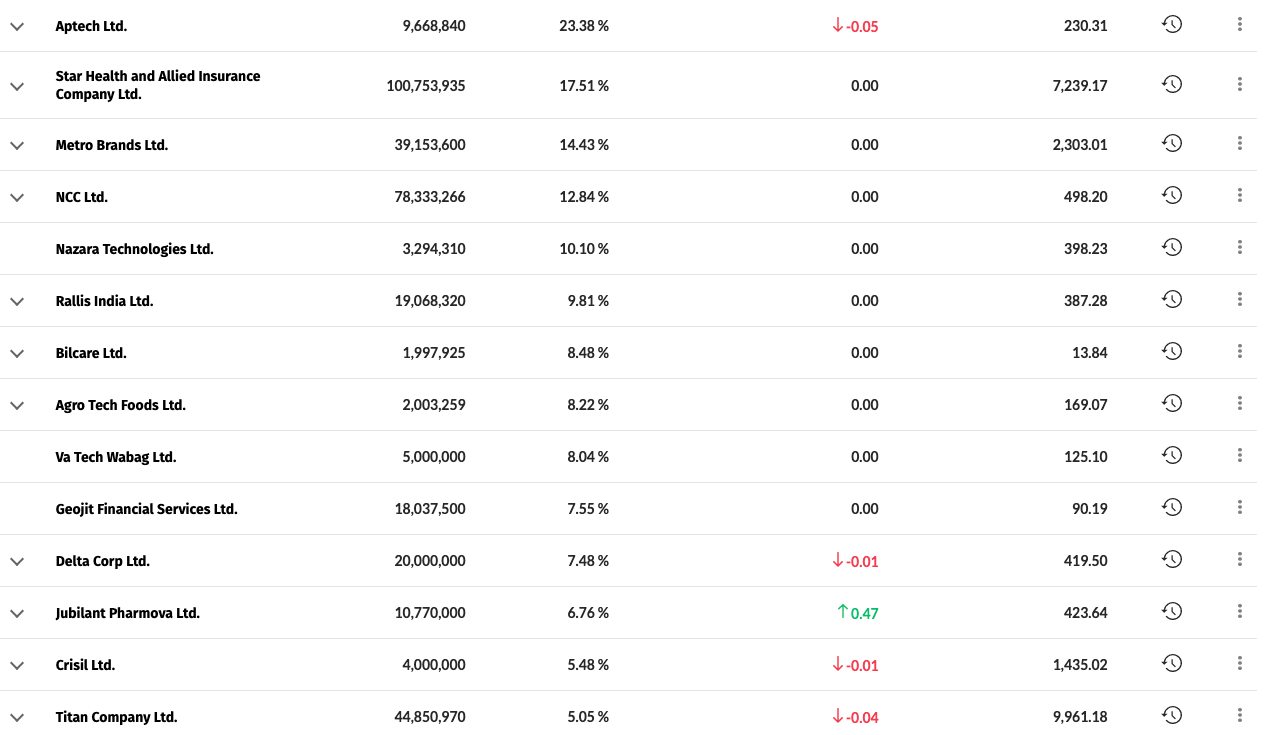The height and width of the screenshot is (735, 1276).
Task: Click history clock icon for Nazara Technologies
Action: point(1172,248)
